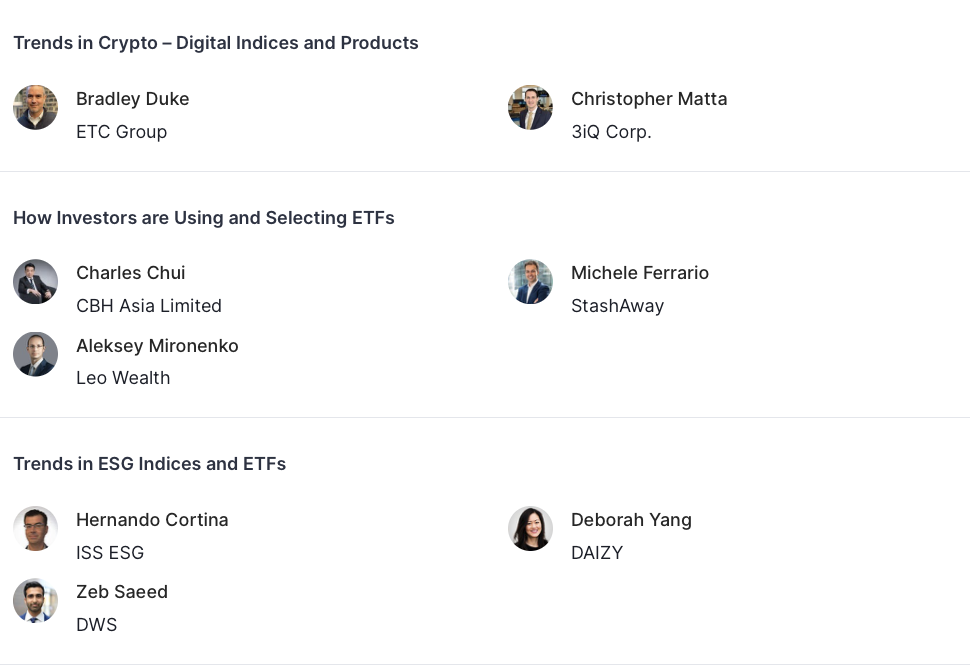Image resolution: width=970 pixels, height=670 pixels.
Task: Click Christopher Matta's profile photo
Action: pyautogui.click(x=530, y=107)
